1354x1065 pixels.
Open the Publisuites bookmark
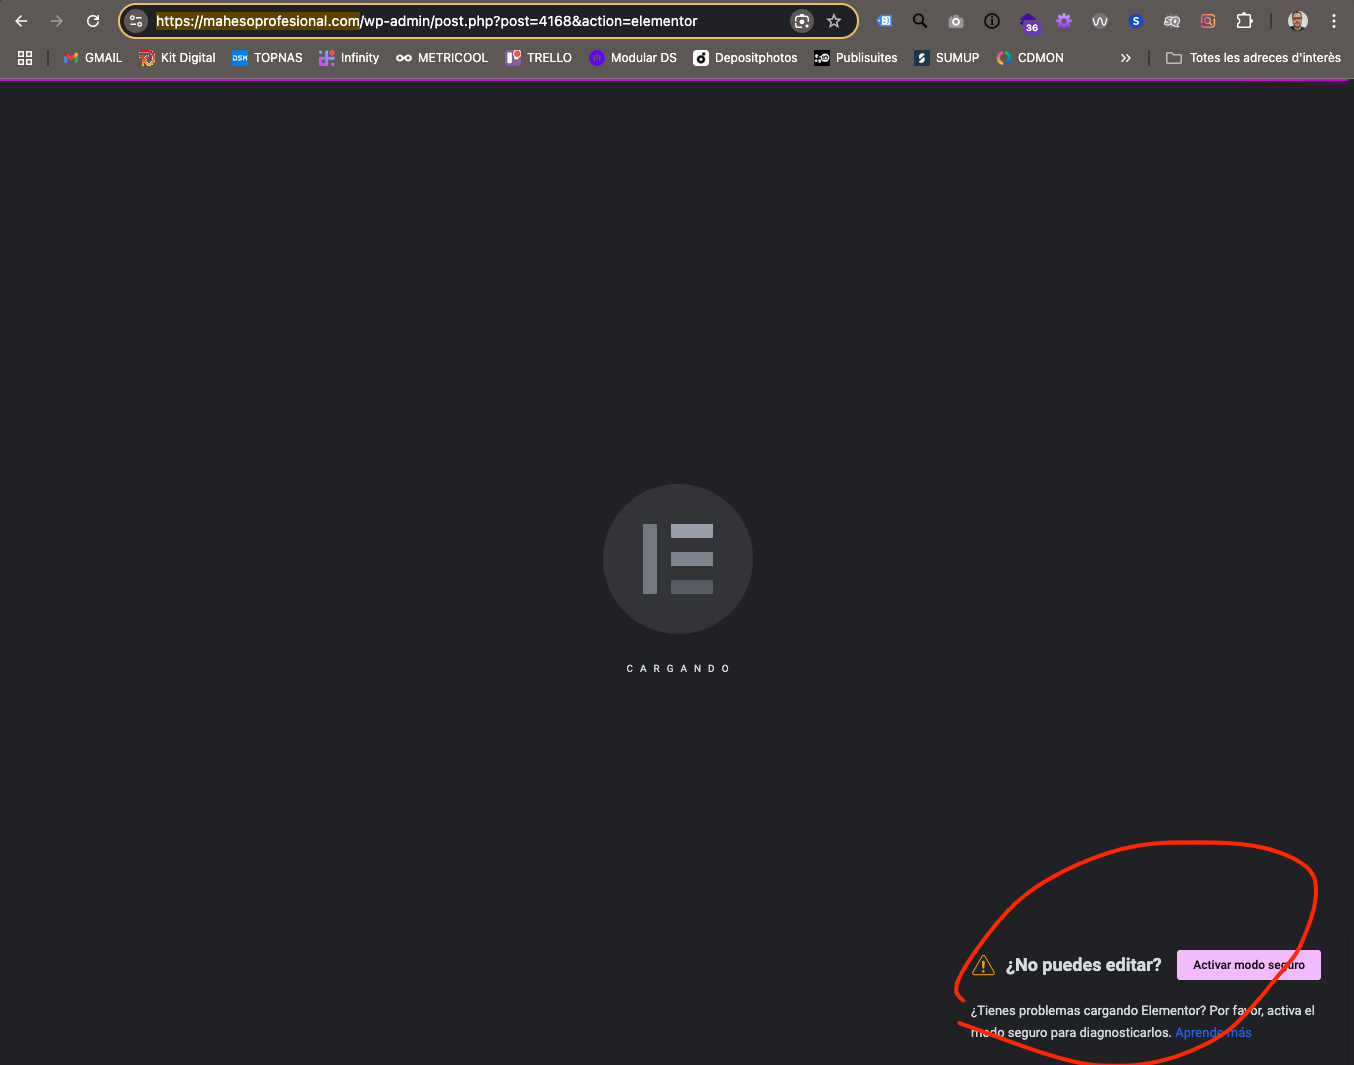click(x=856, y=58)
